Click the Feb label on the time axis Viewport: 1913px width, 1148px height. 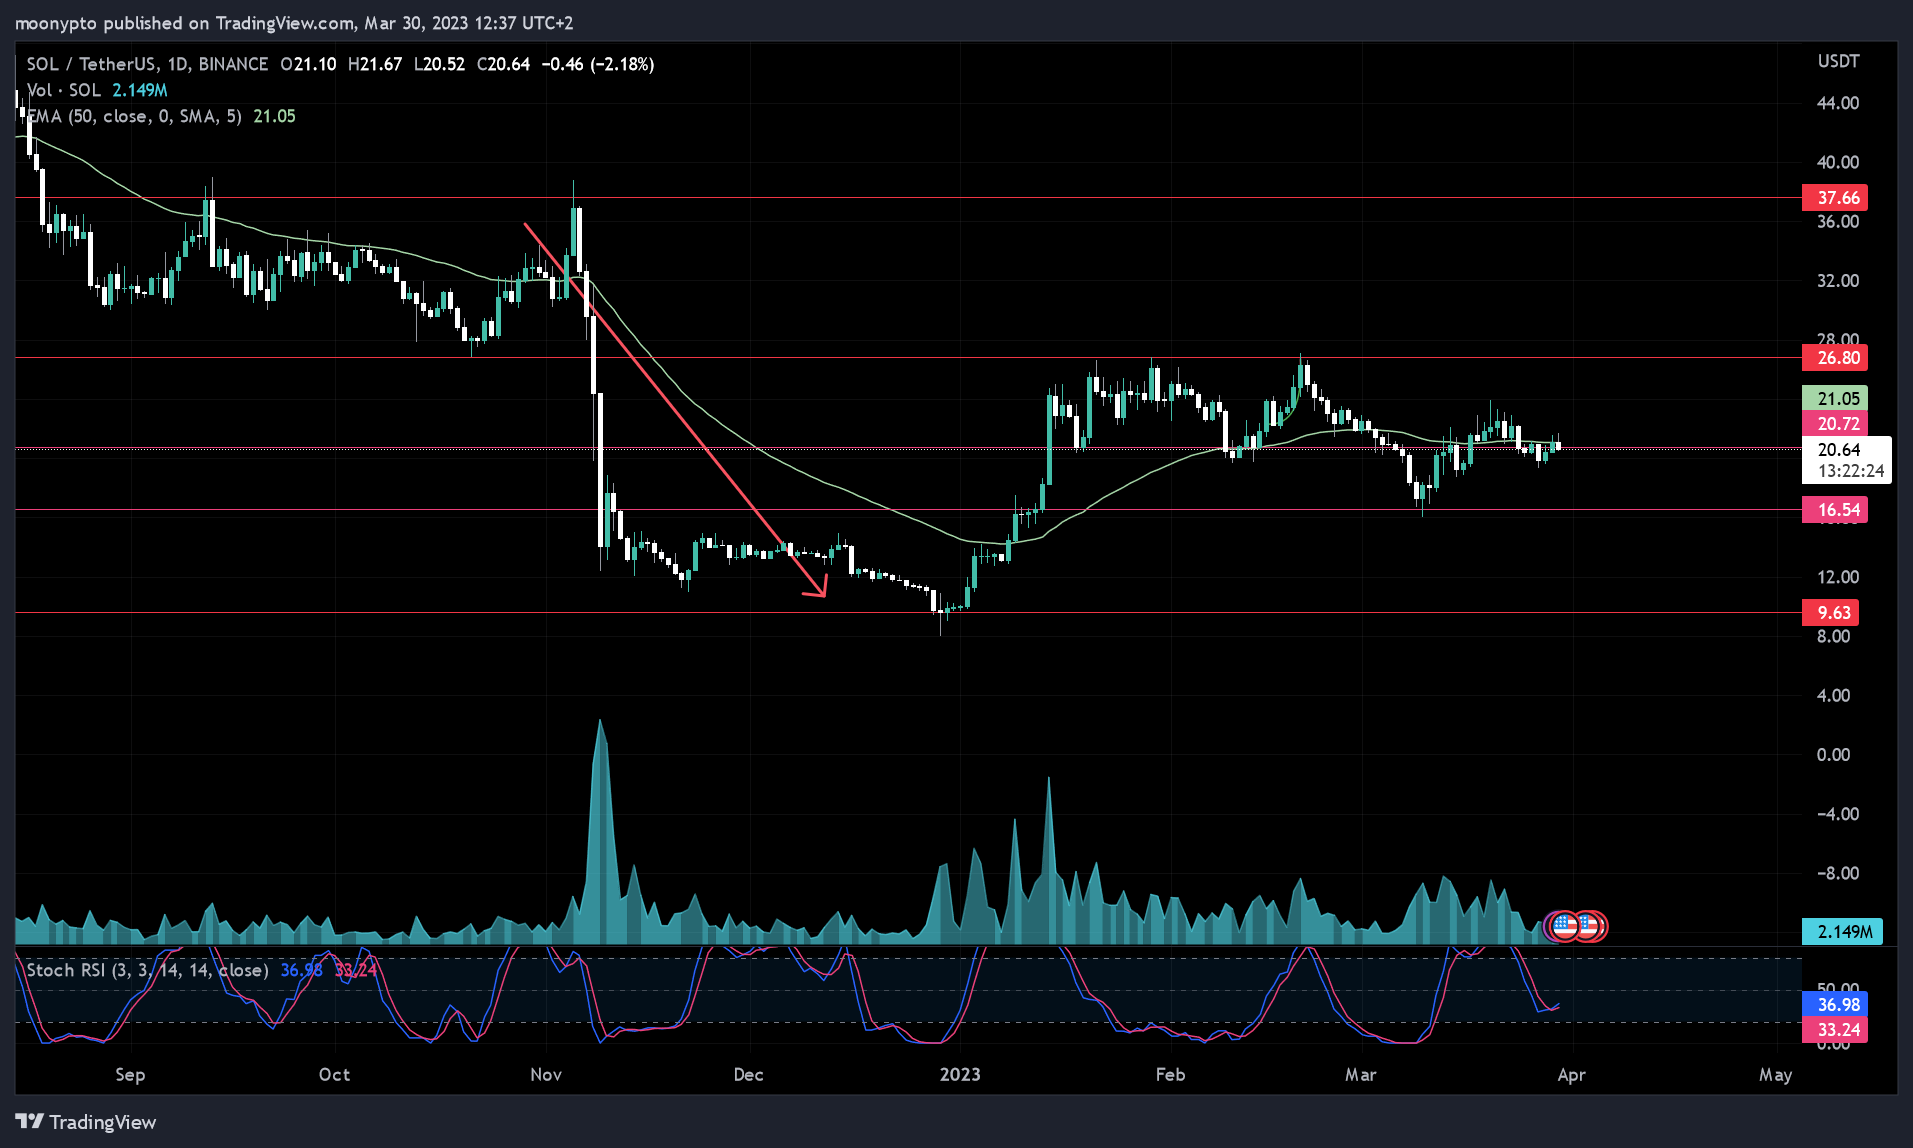[x=1170, y=1075]
